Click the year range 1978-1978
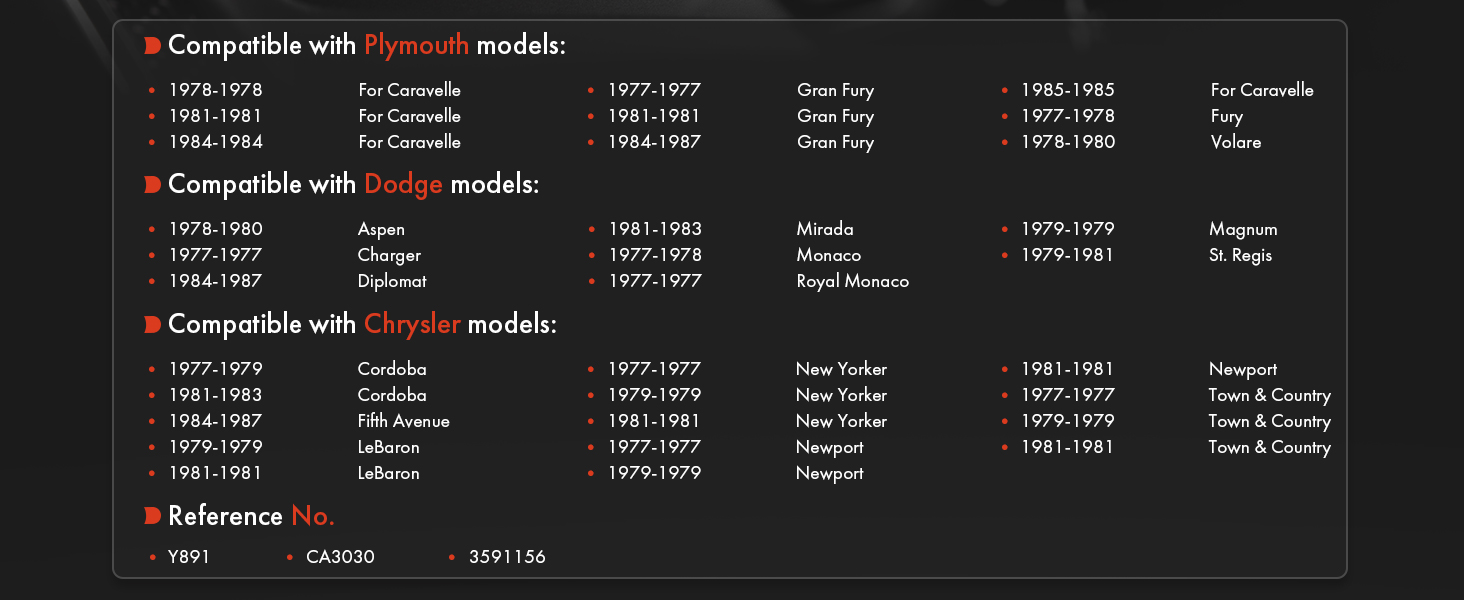Viewport: 1464px width, 600px height. click(215, 90)
